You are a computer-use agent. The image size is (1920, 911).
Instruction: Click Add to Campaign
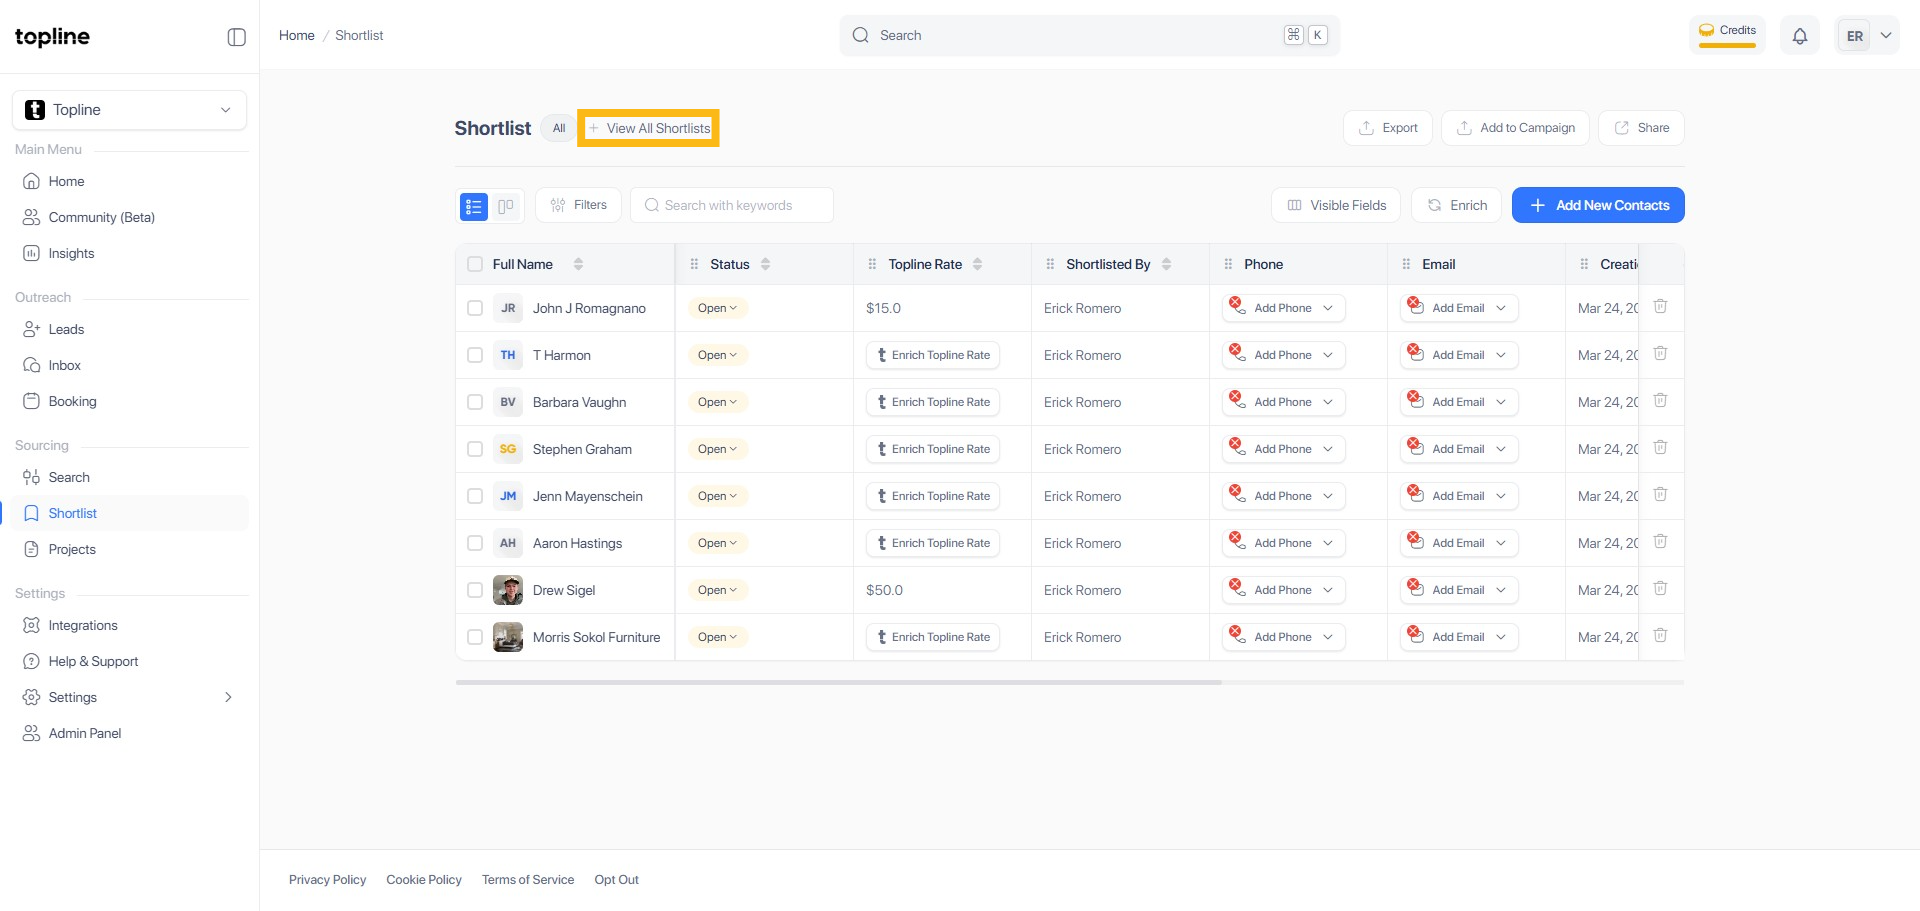tap(1515, 128)
